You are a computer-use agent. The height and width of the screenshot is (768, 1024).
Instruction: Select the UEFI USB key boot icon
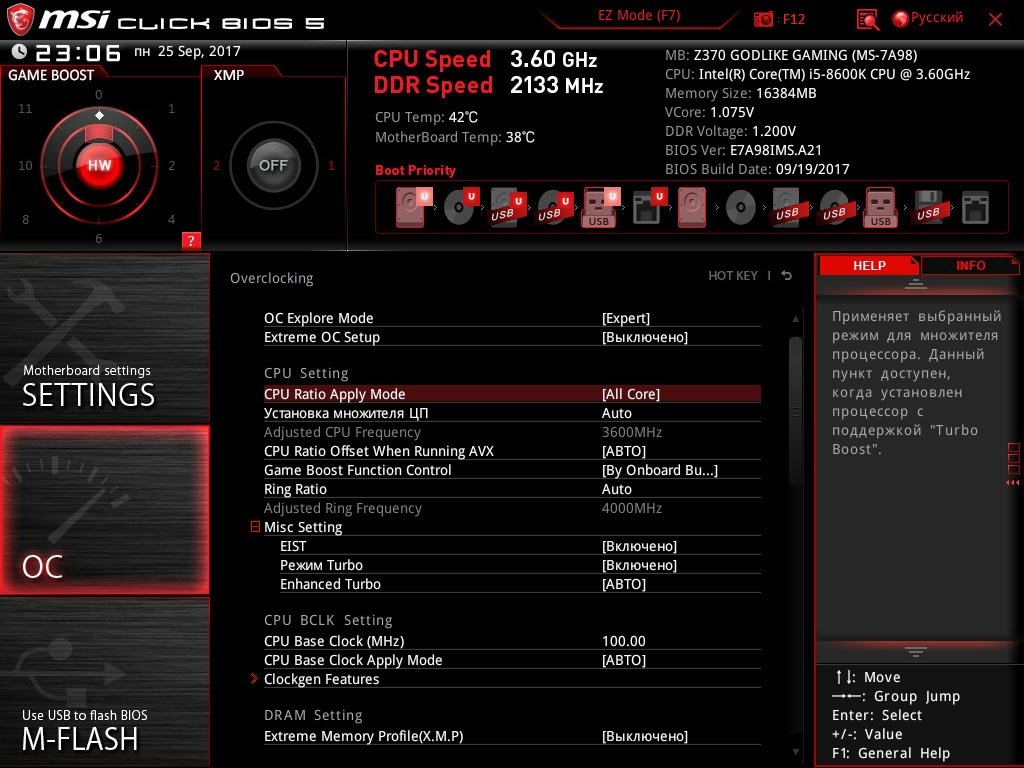pos(600,207)
